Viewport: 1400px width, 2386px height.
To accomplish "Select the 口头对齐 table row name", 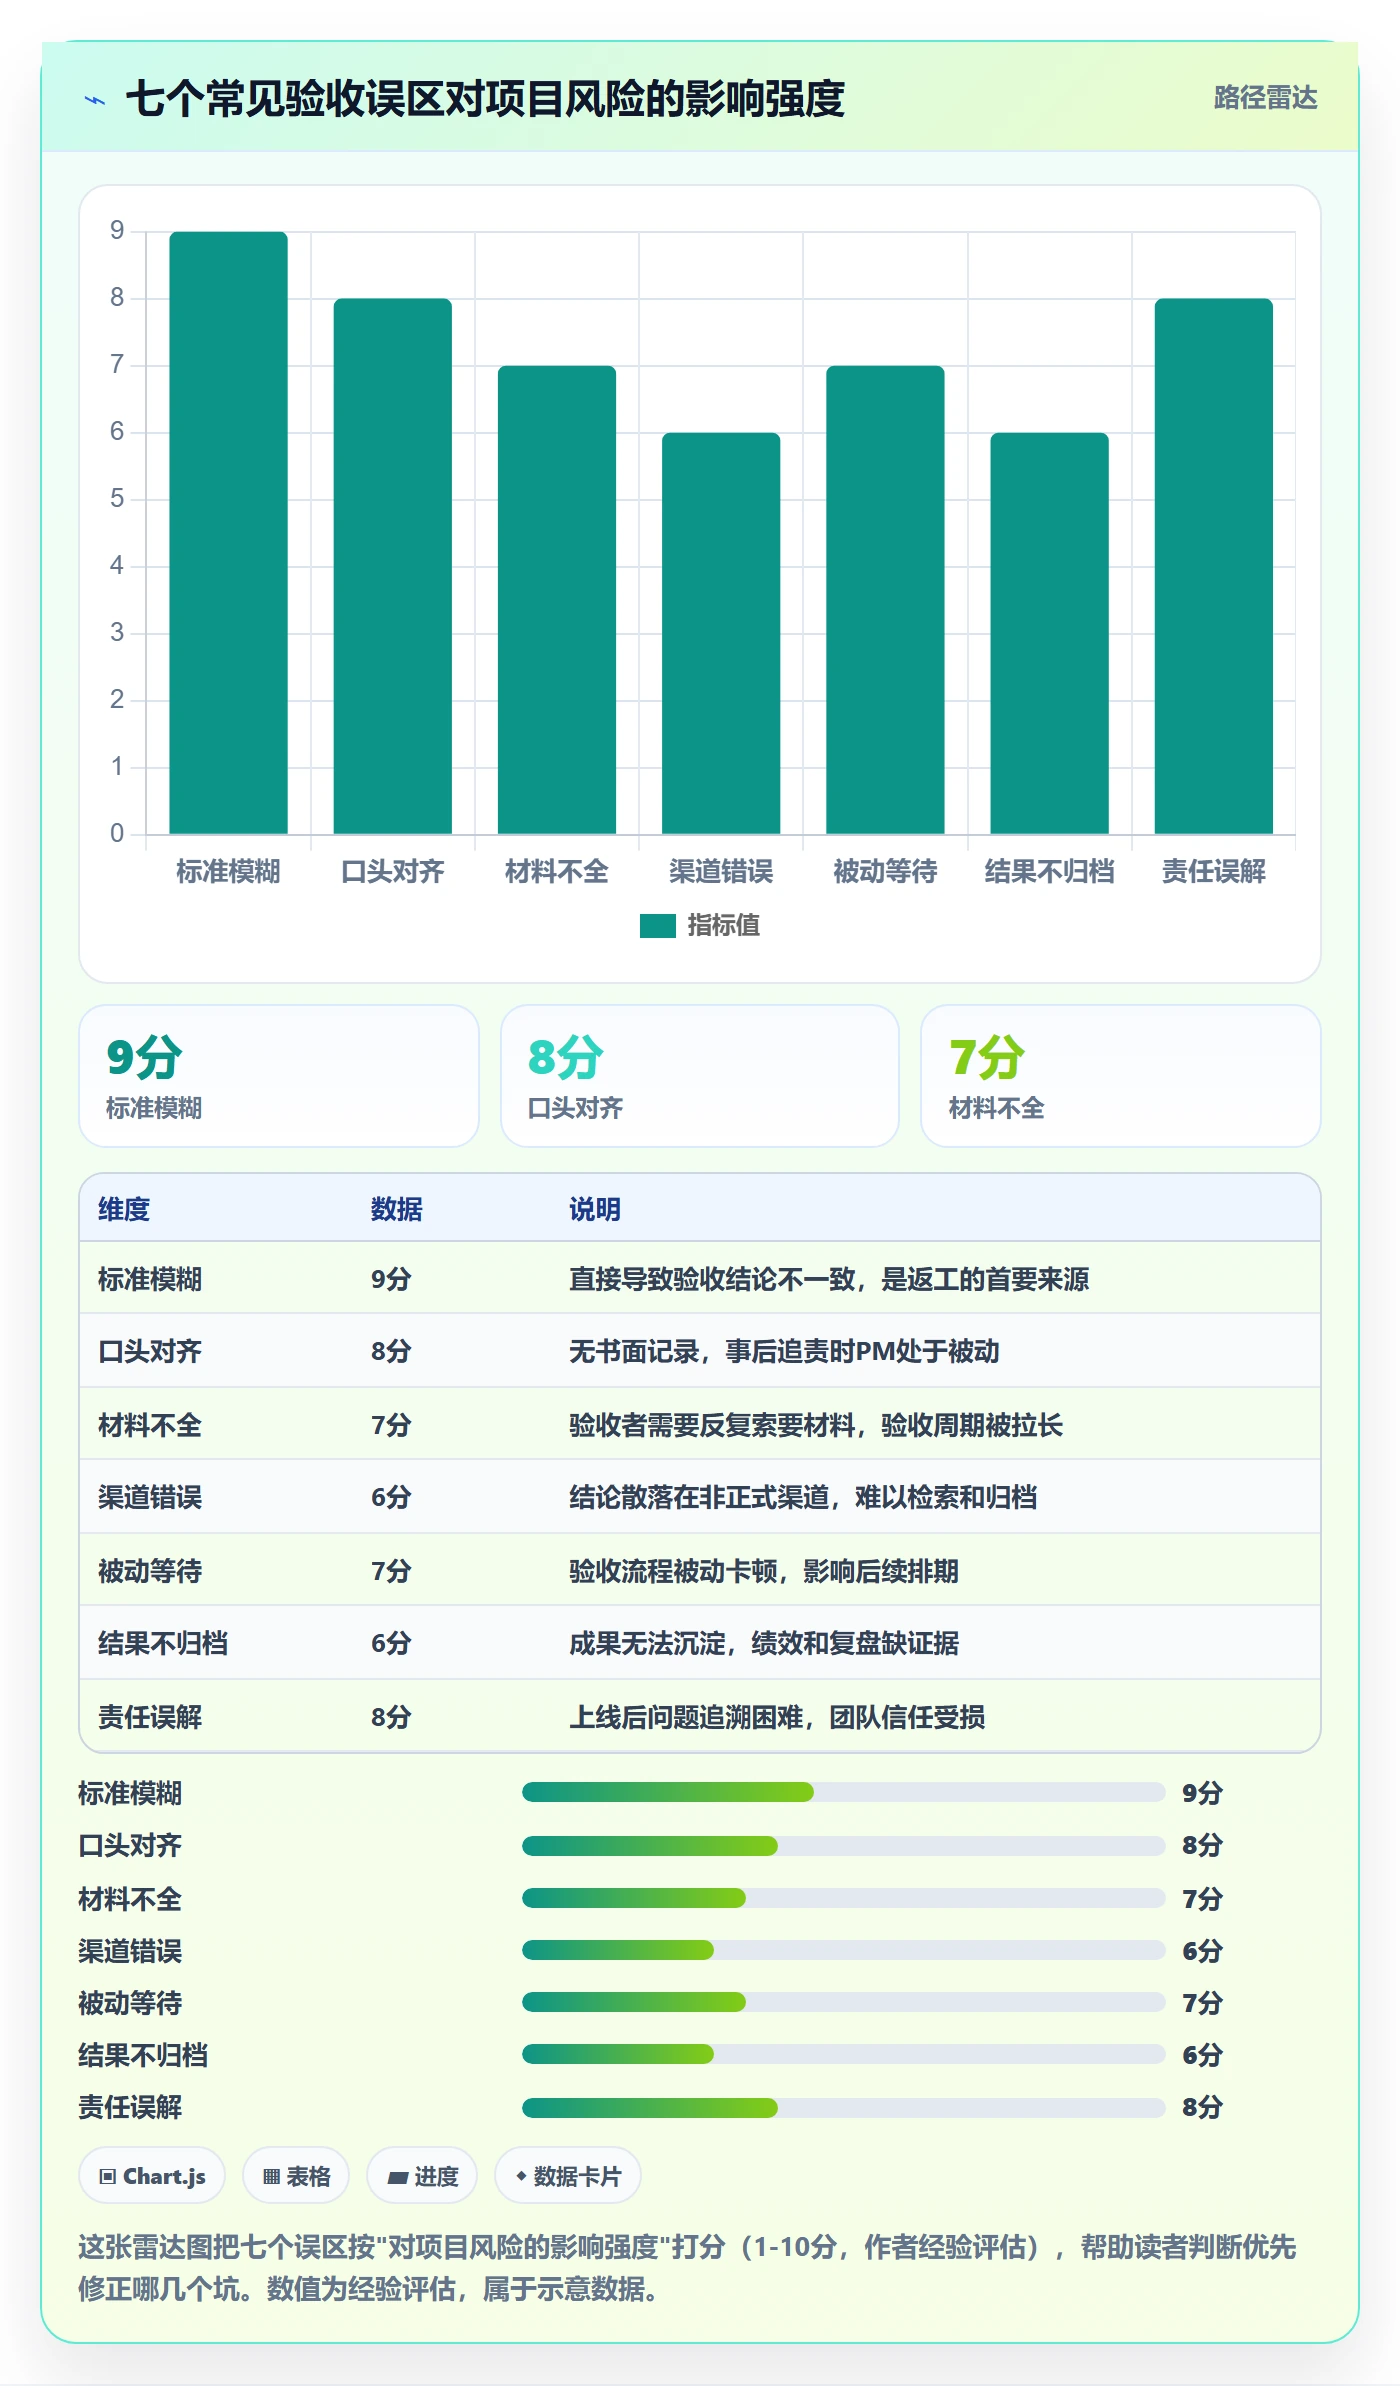I will click(x=150, y=1352).
